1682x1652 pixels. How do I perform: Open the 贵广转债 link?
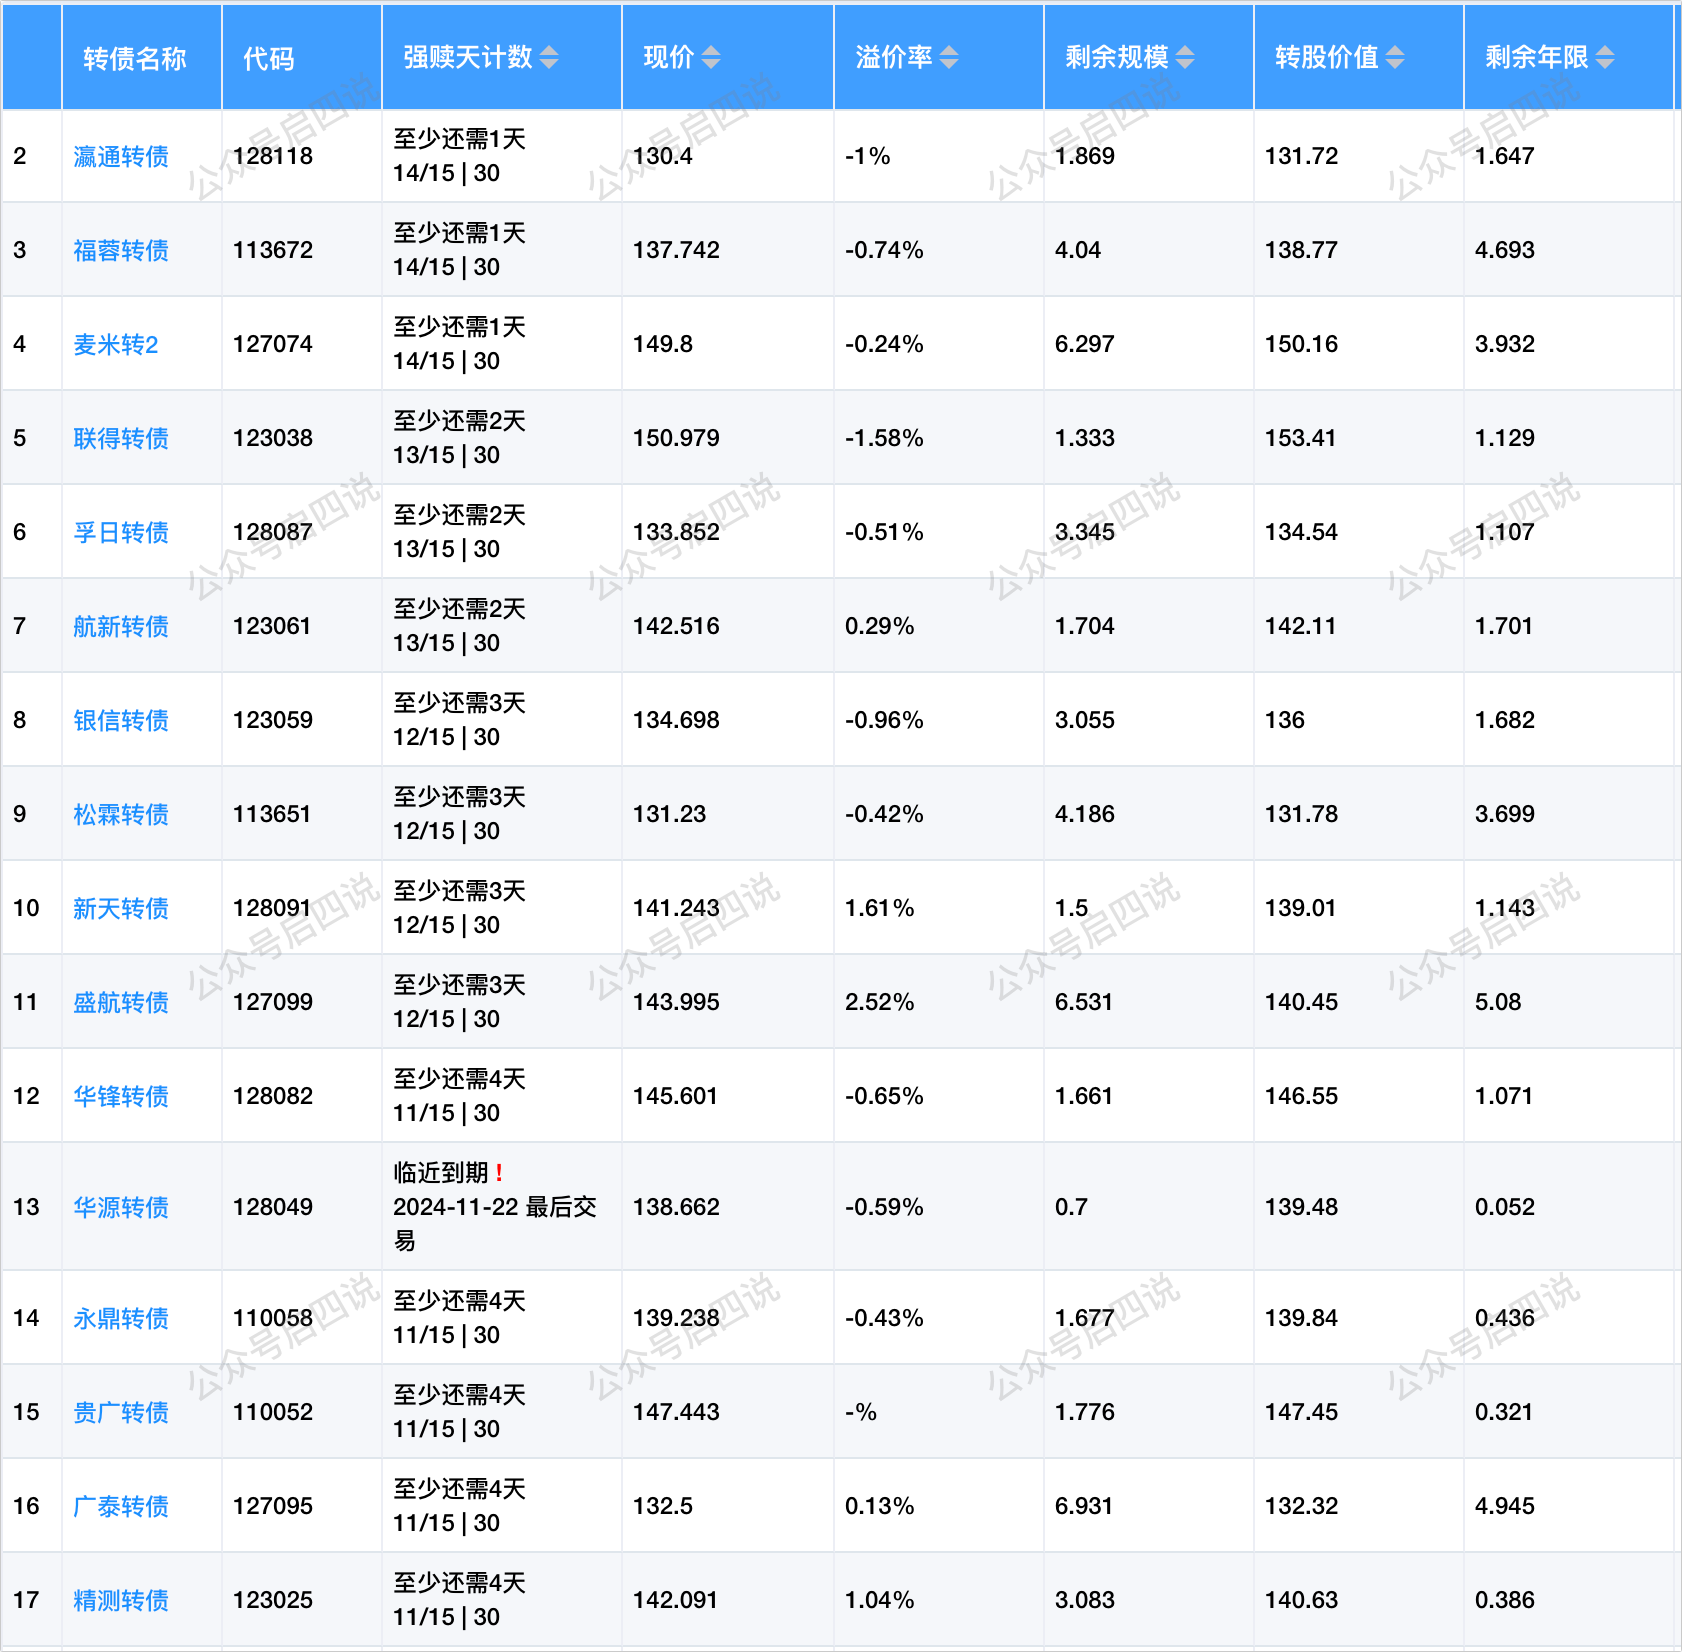pos(121,1413)
